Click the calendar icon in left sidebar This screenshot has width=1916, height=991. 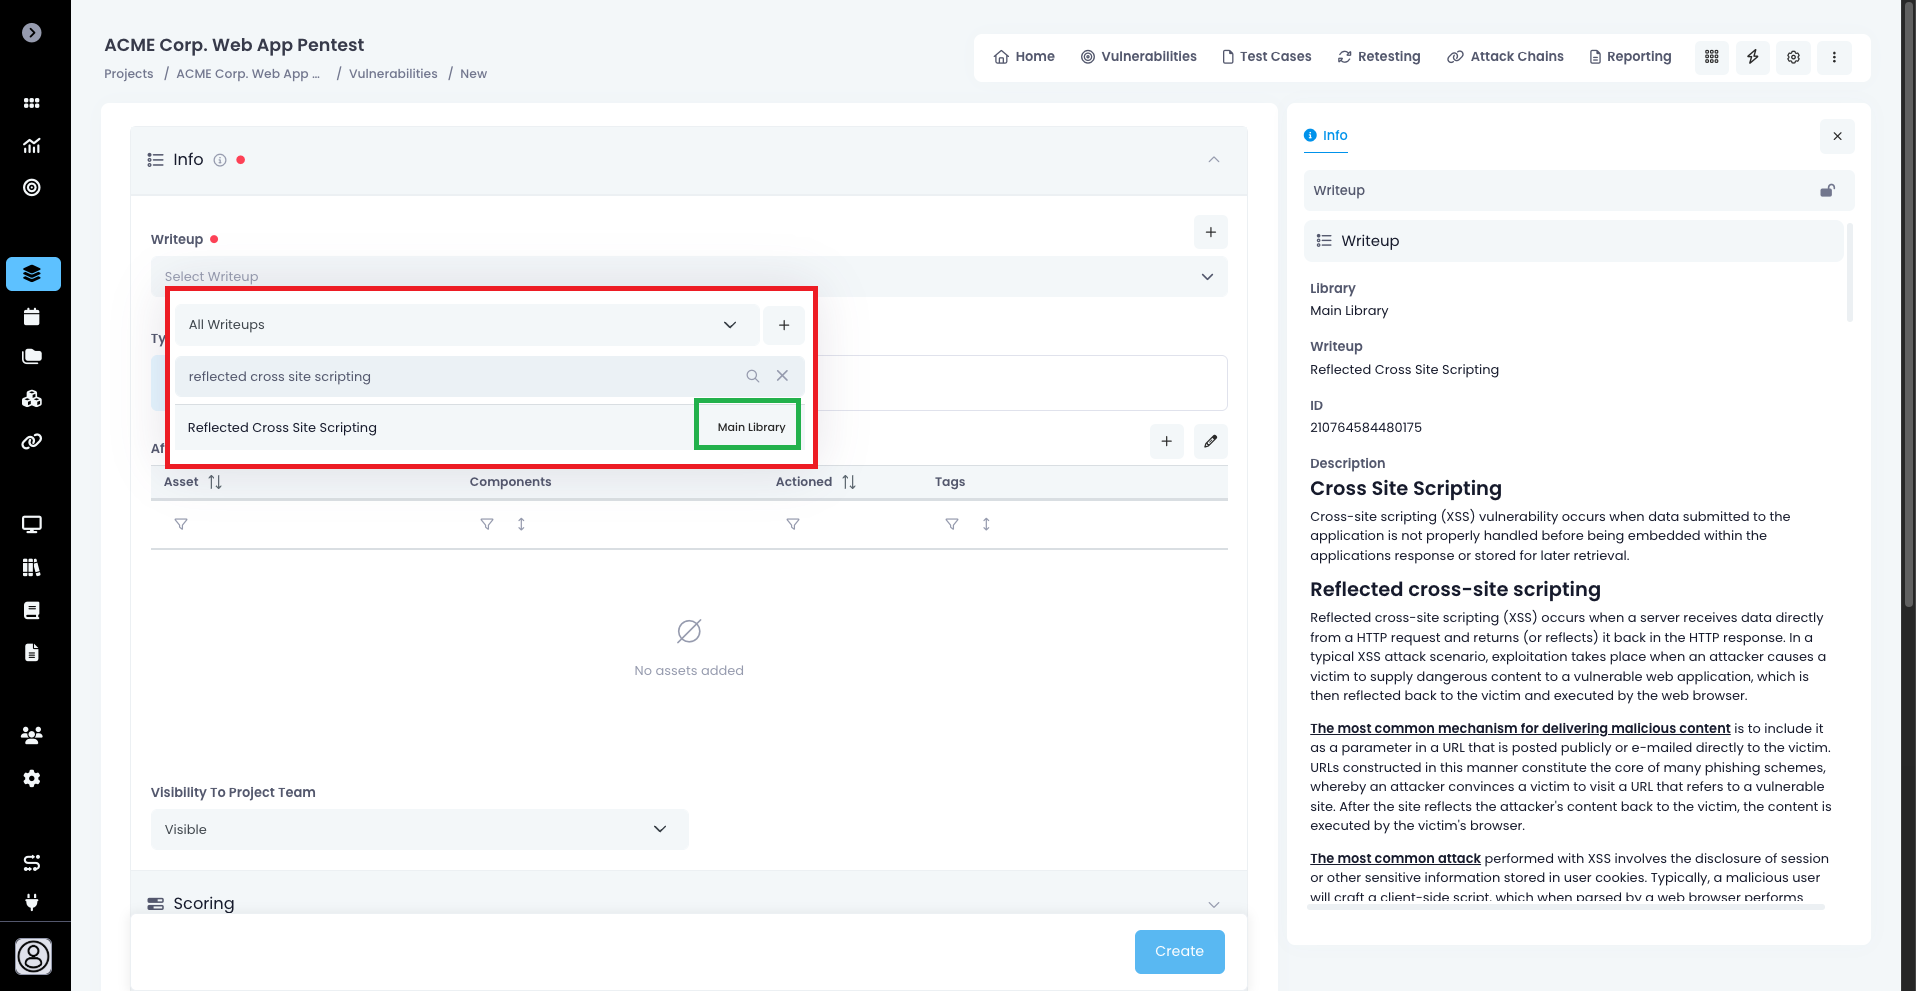point(32,317)
